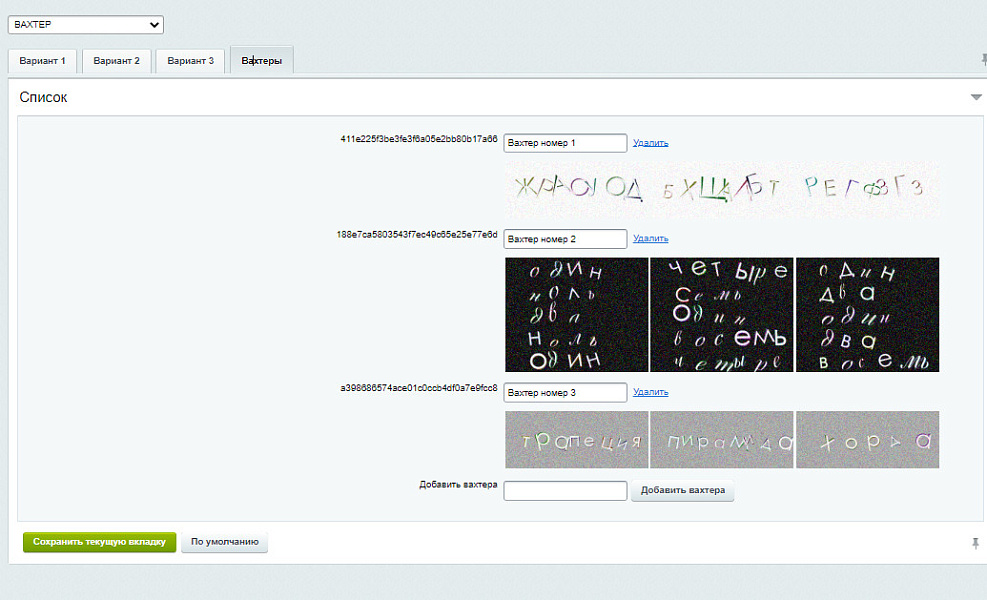Delete Вахтер номер 1 via Удалить link
The image size is (987, 600).
pos(650,143)
